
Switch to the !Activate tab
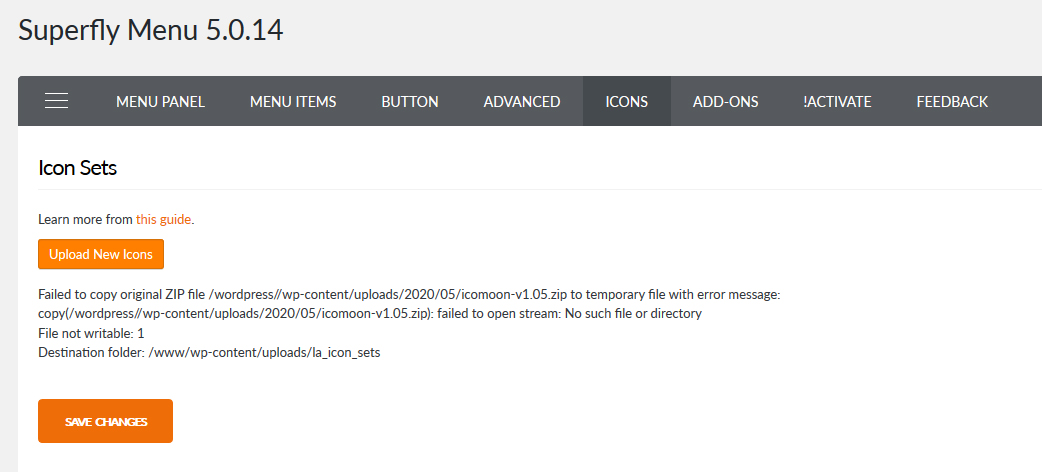click(x=837, y=102)
